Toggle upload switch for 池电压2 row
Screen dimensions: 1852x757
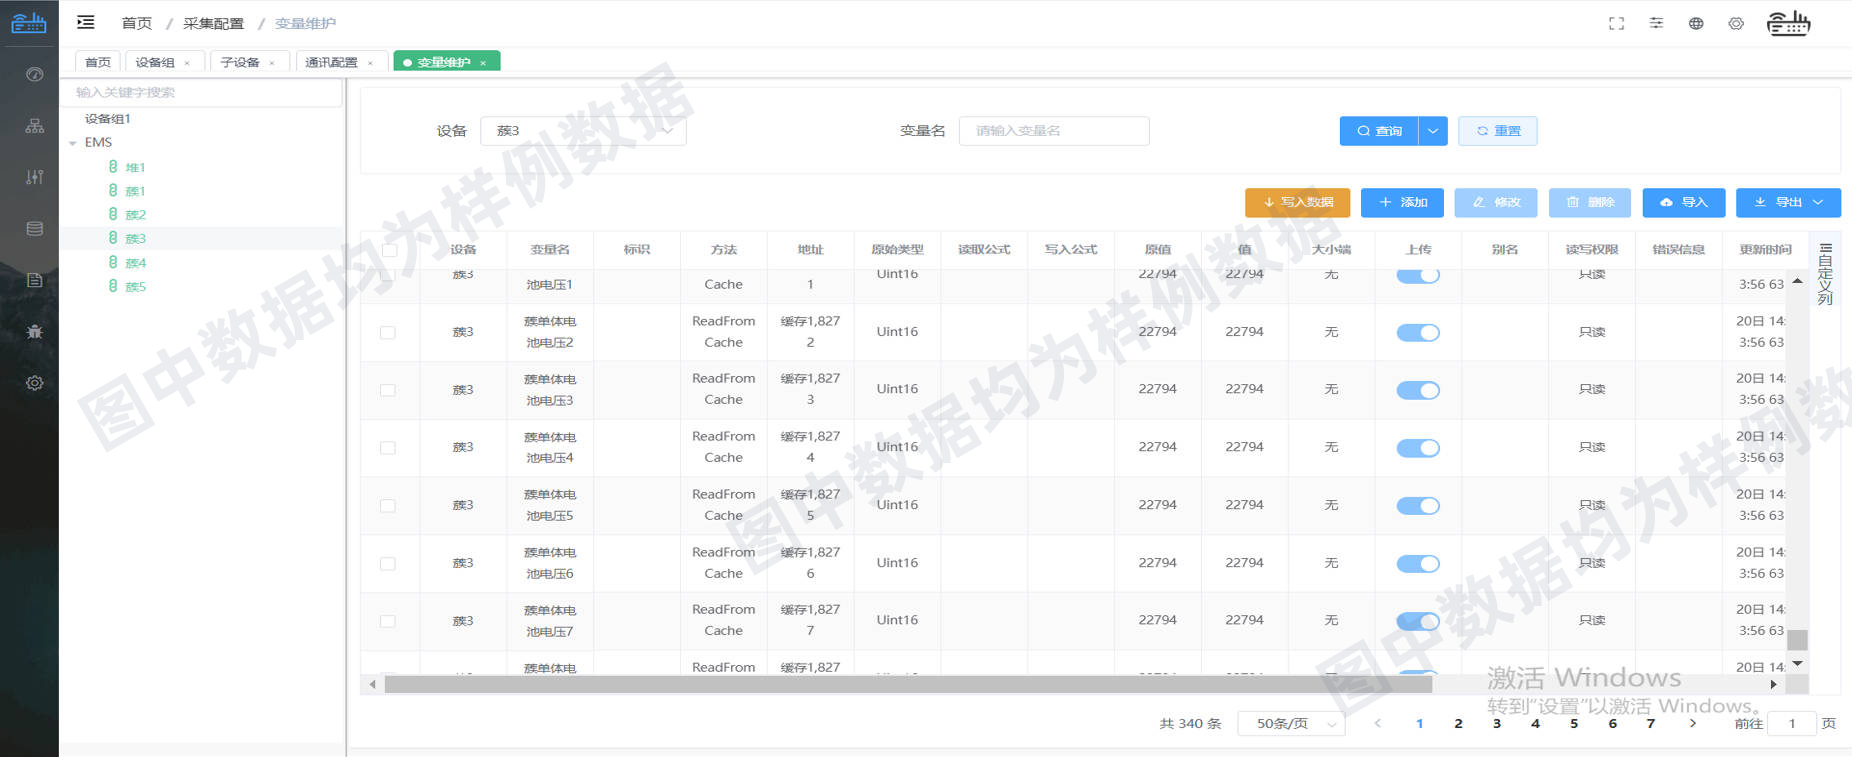(x=1417, y=332)
